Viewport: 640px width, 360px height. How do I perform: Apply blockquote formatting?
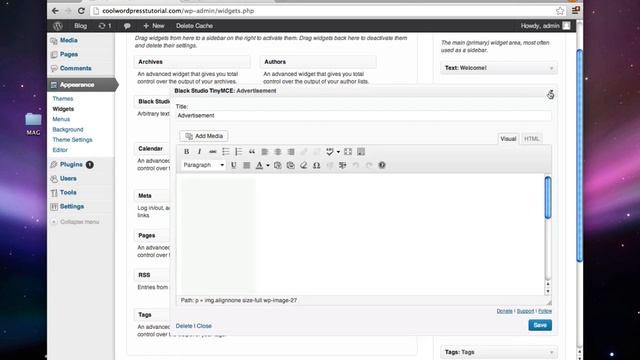coord(252,152)
